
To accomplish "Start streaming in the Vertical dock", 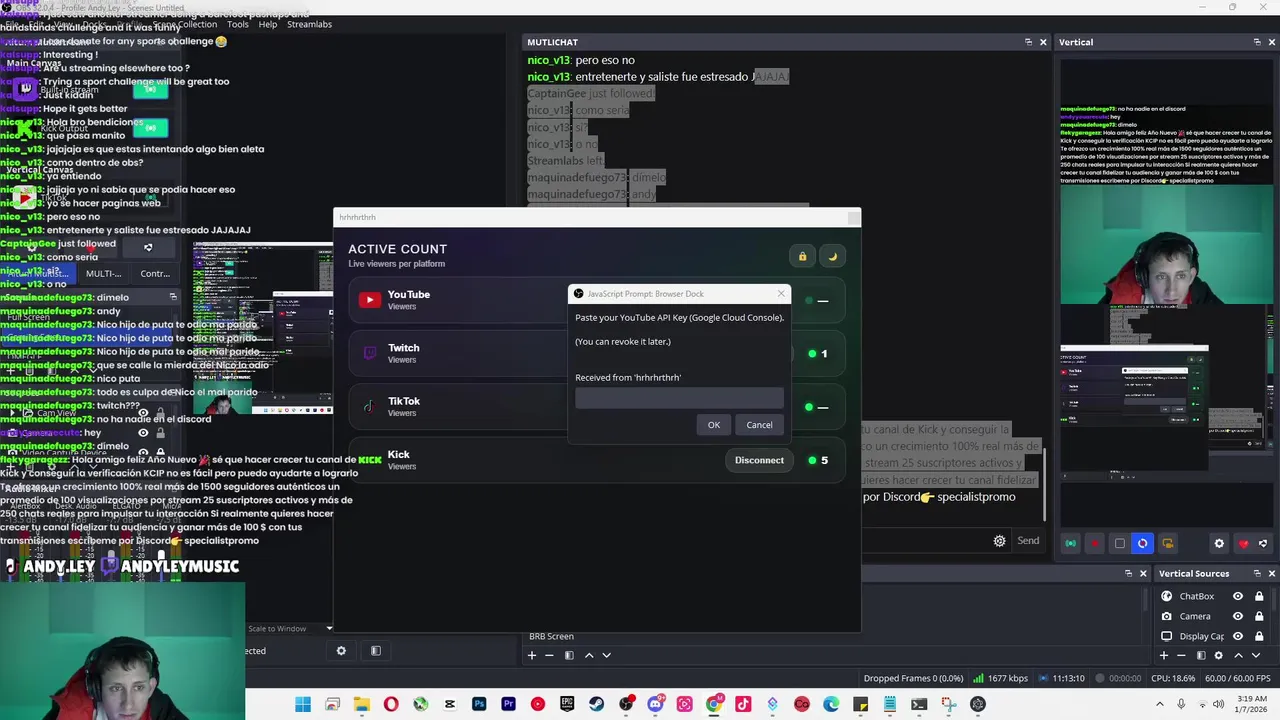I will 1071,543.
